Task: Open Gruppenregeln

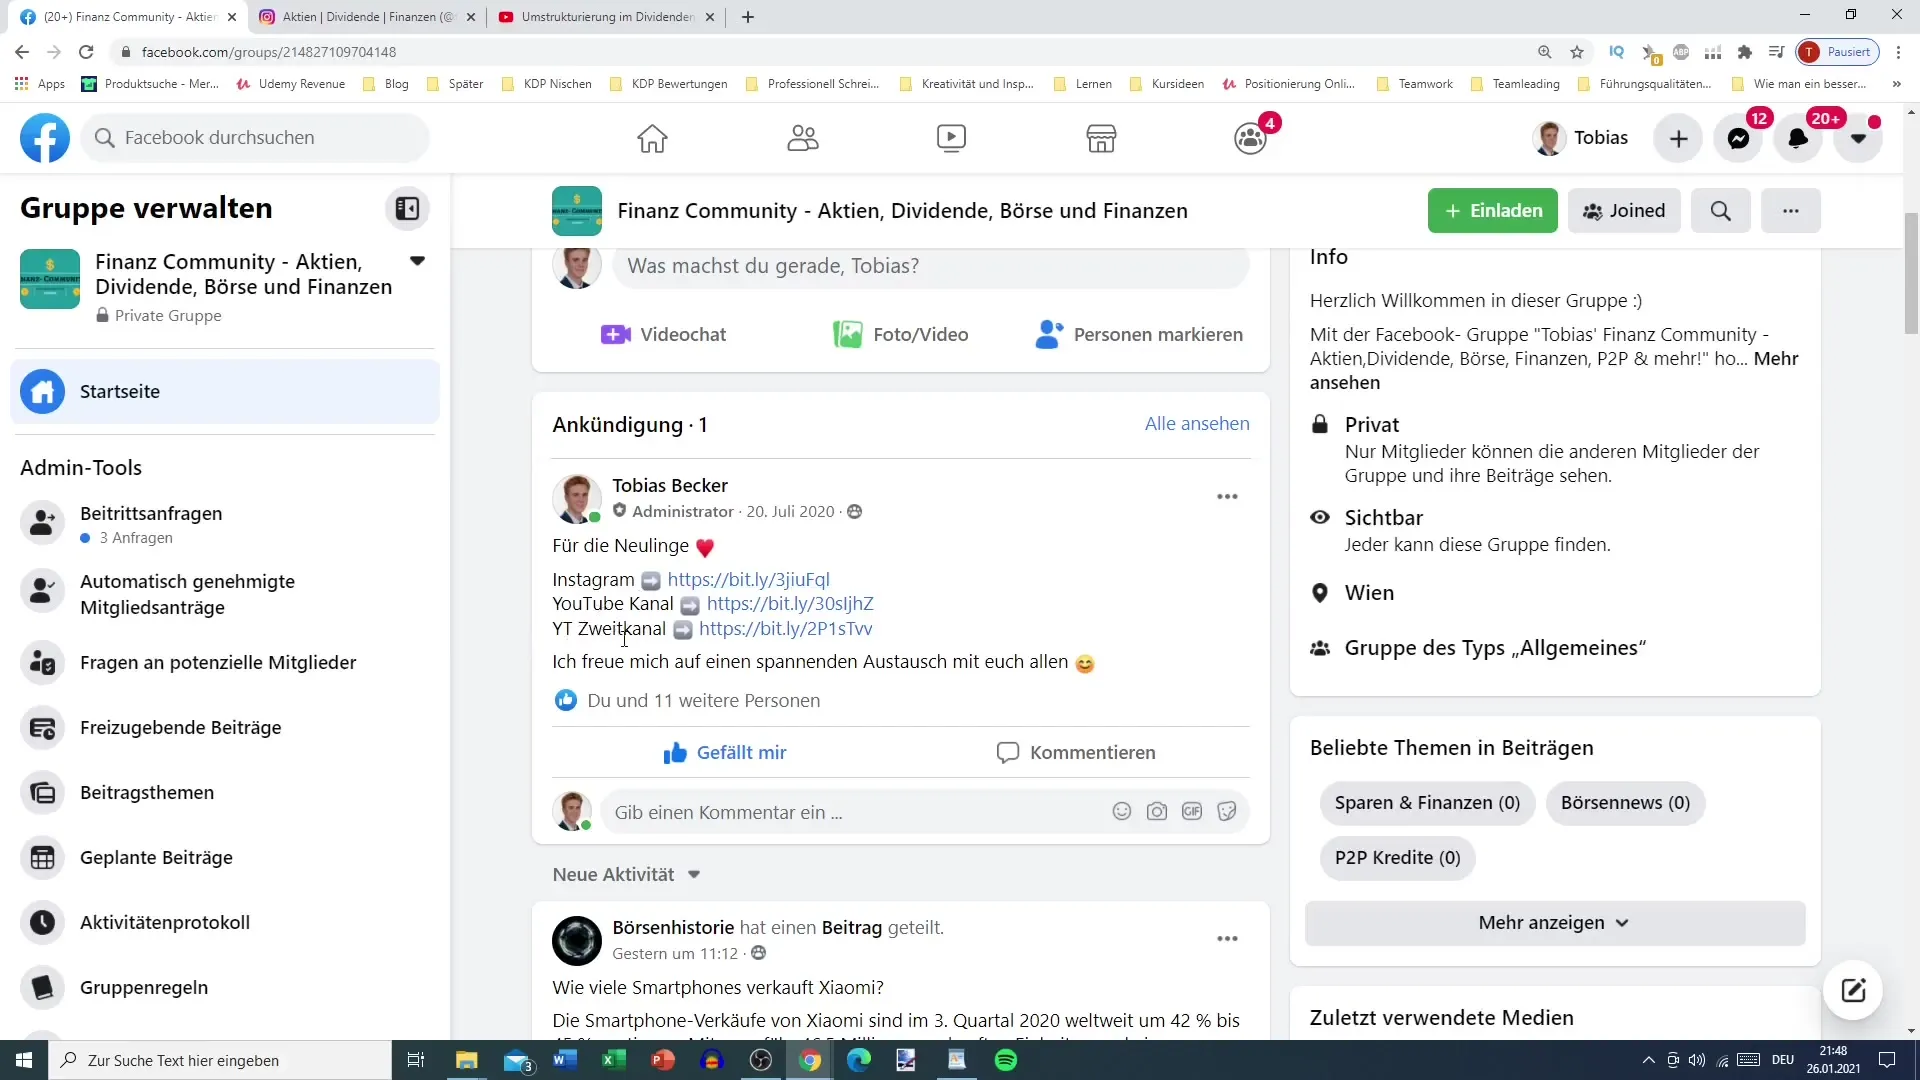Action: (225, 988)
